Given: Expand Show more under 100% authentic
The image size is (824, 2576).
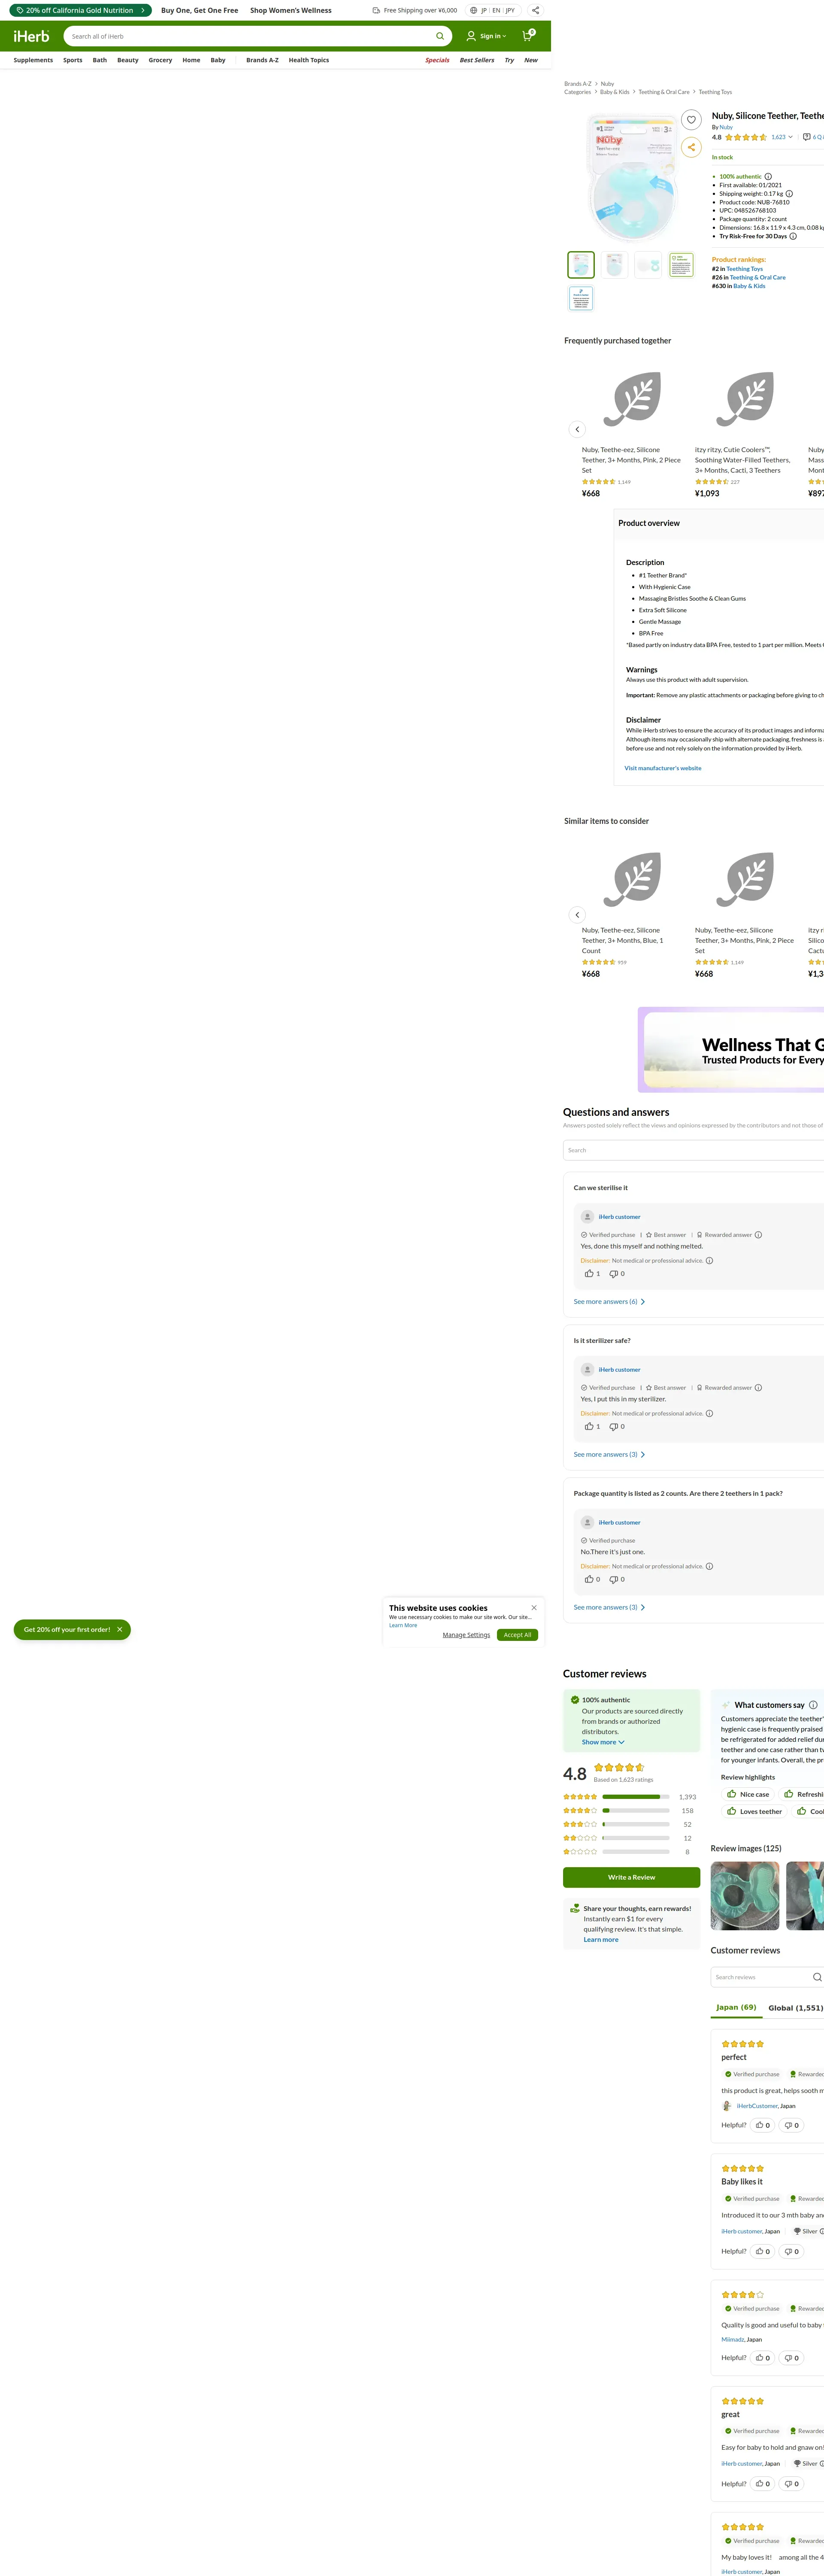Looking at the screenshot, I should (603, 1742).
